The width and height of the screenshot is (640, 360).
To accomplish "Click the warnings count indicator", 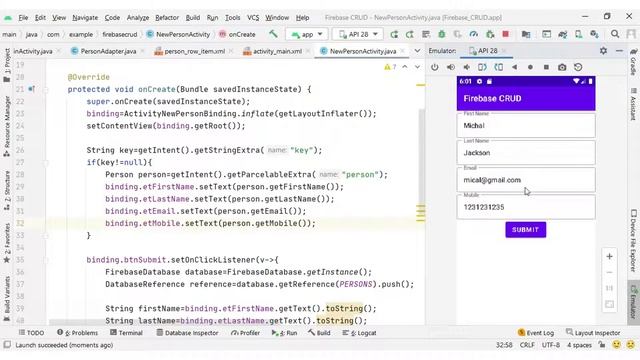I will pyautogui.click(x=390, y=67).
